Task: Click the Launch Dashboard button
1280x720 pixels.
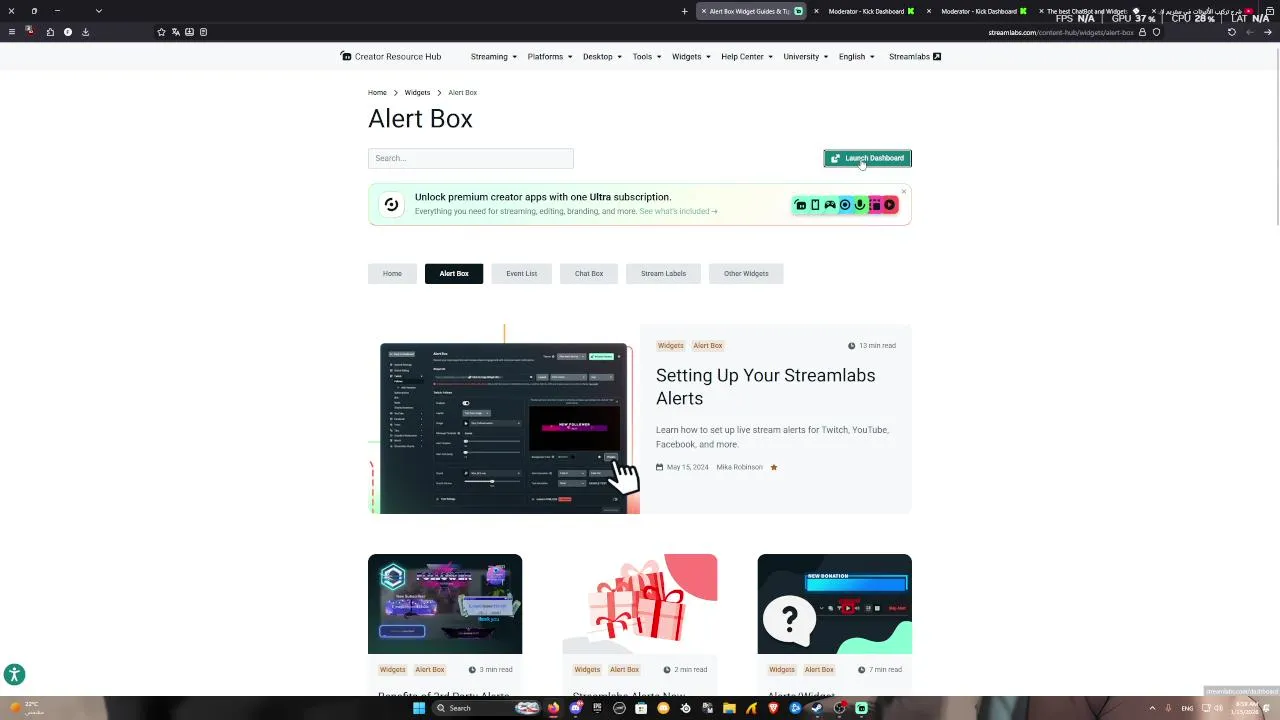Action: [867, 158]
